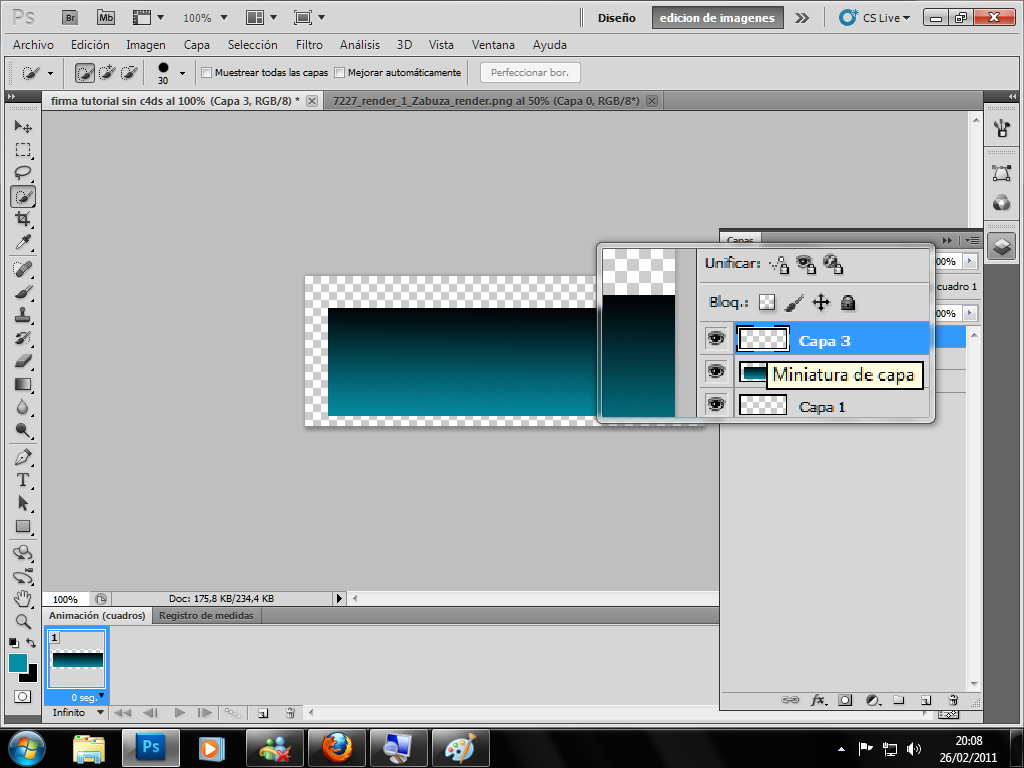Select the Path Selection tool
The width and height of the screenshot is (1024, 768).
(23, 503)
